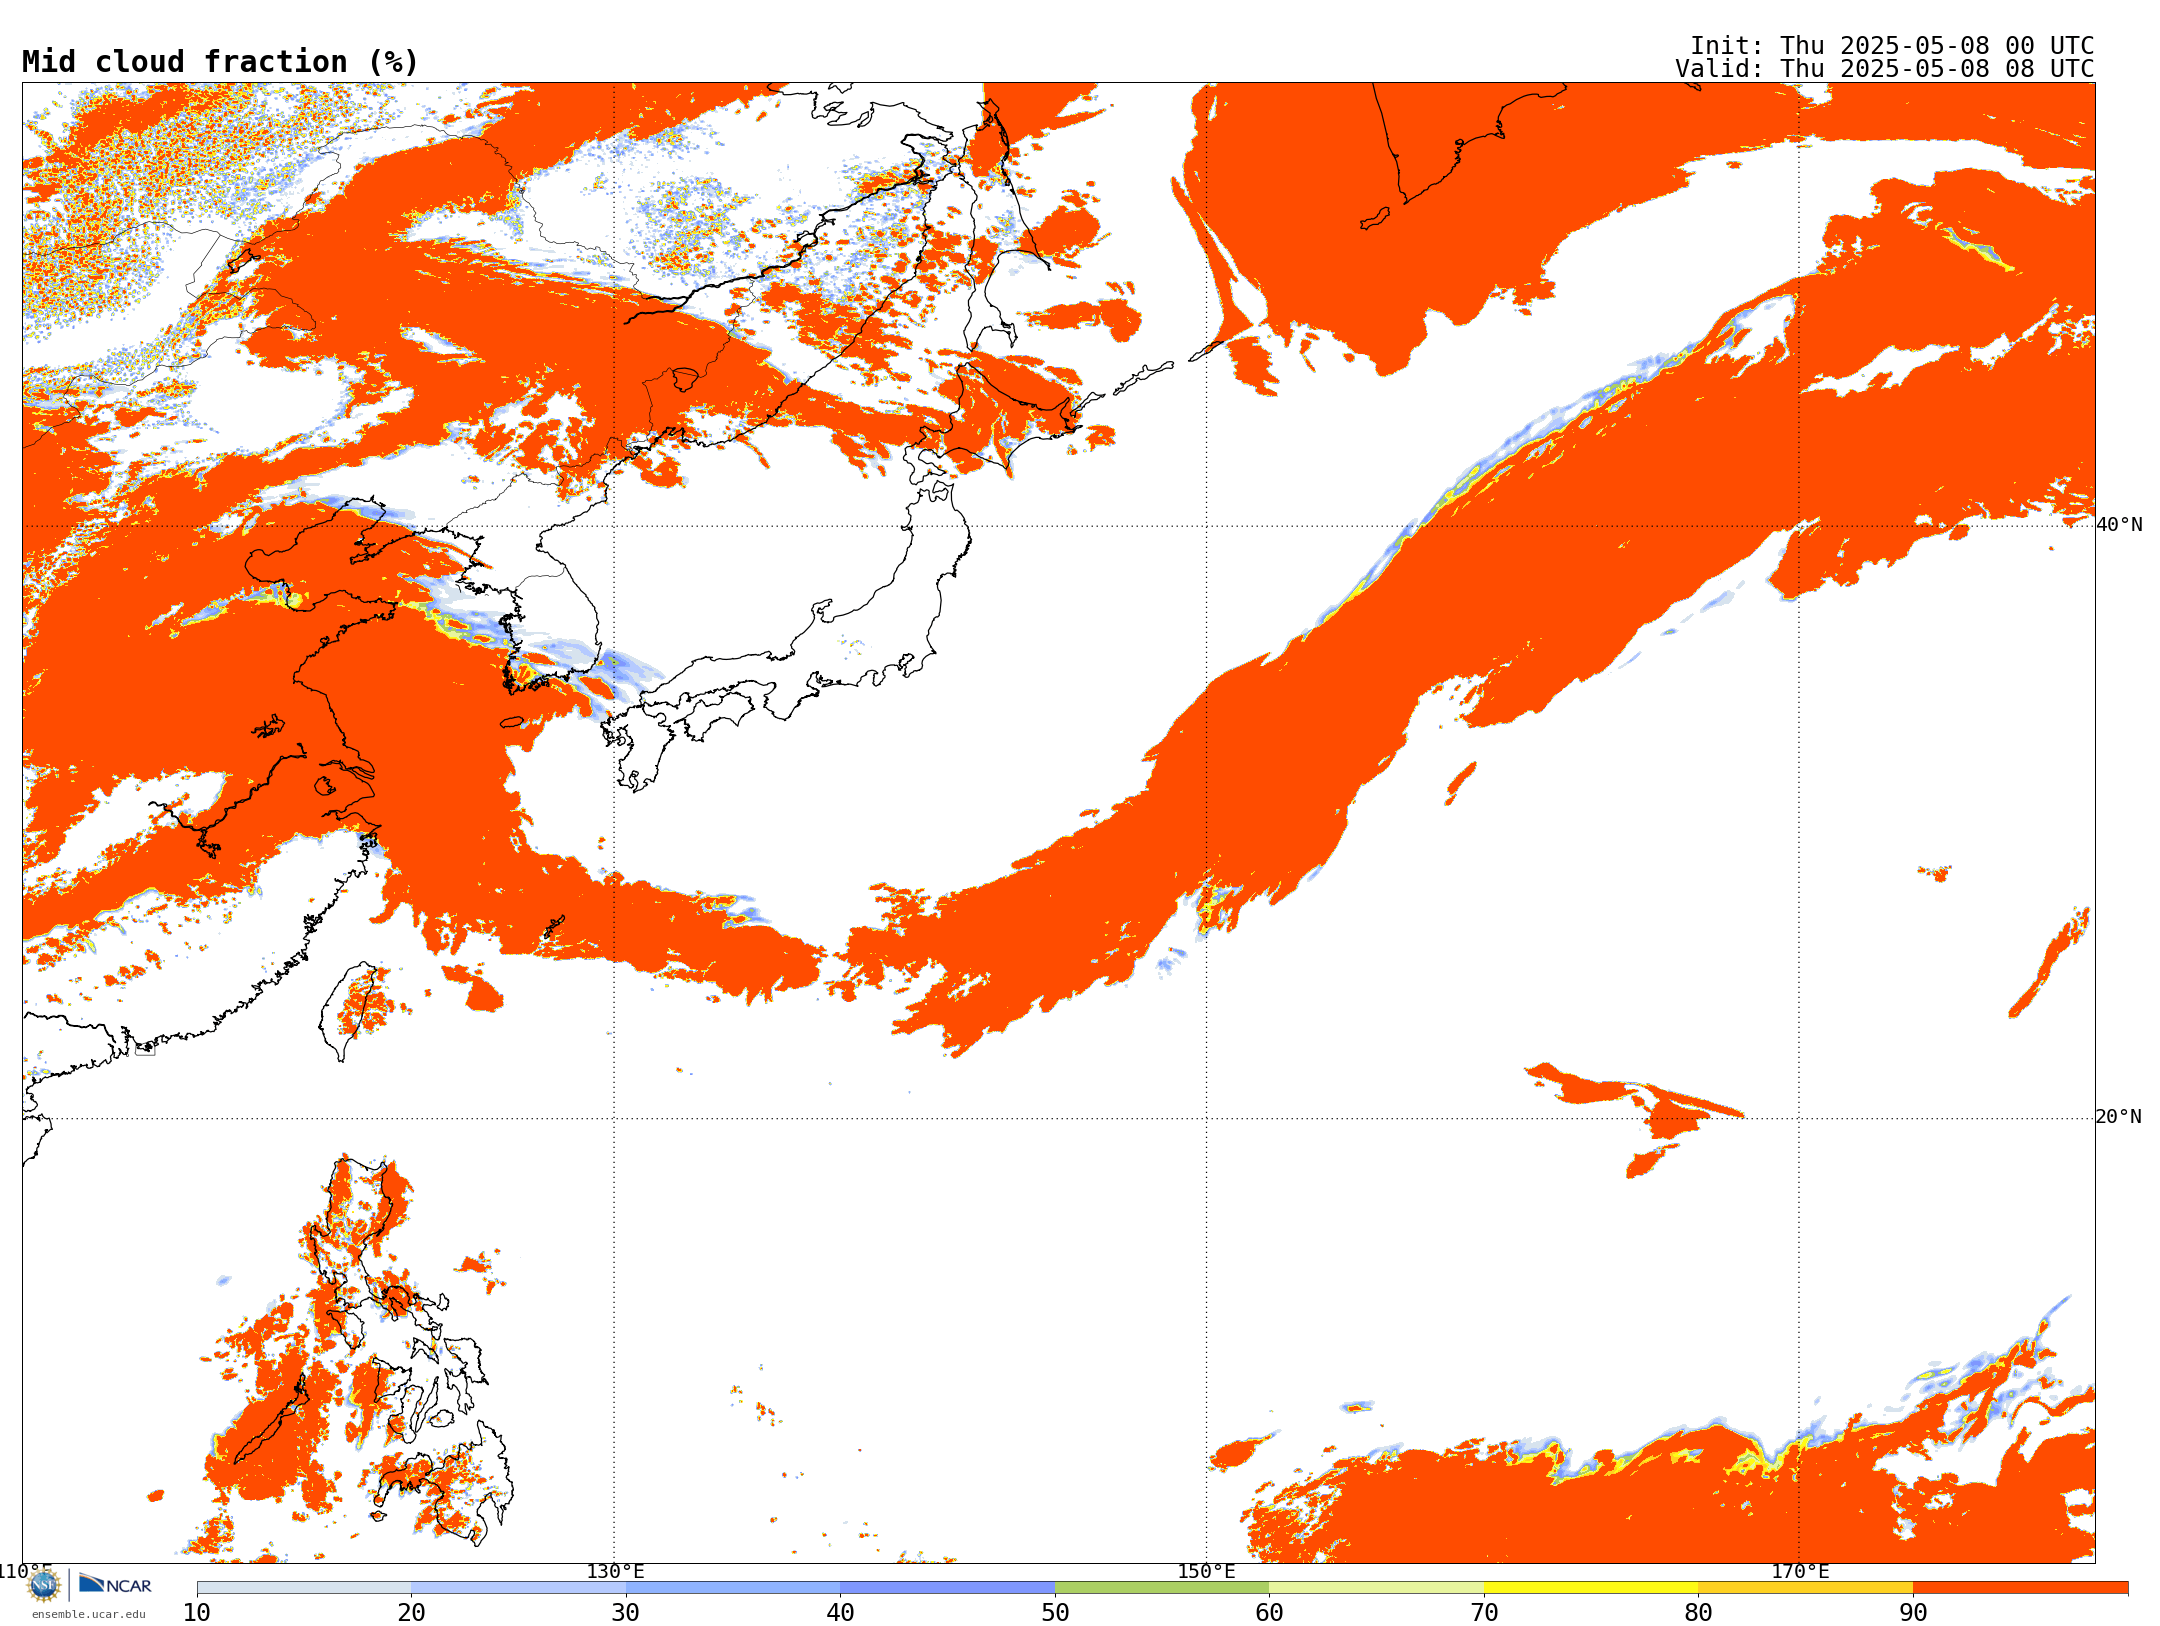
Task: Pick the 50–60 green colorbar segment
Action: click(x=1162, y=1588)
